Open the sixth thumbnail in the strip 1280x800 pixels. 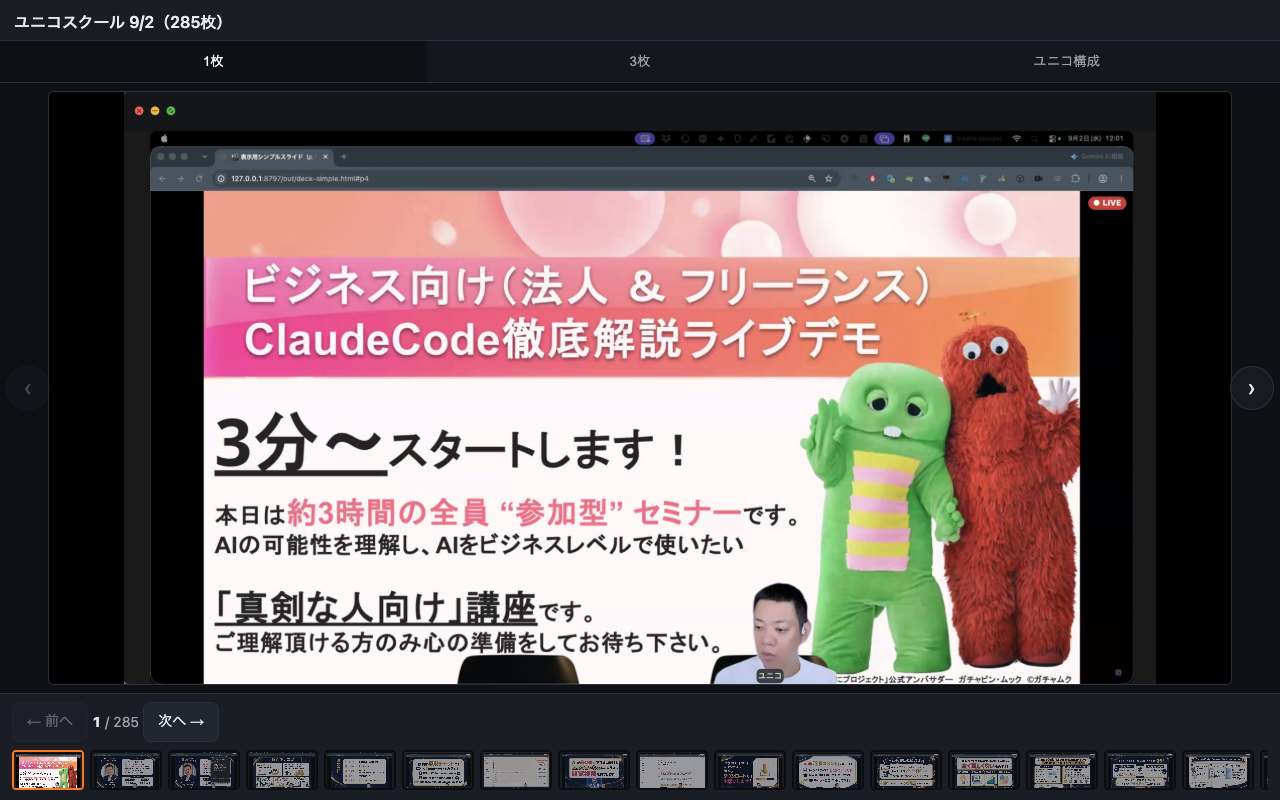coord(438,770)
